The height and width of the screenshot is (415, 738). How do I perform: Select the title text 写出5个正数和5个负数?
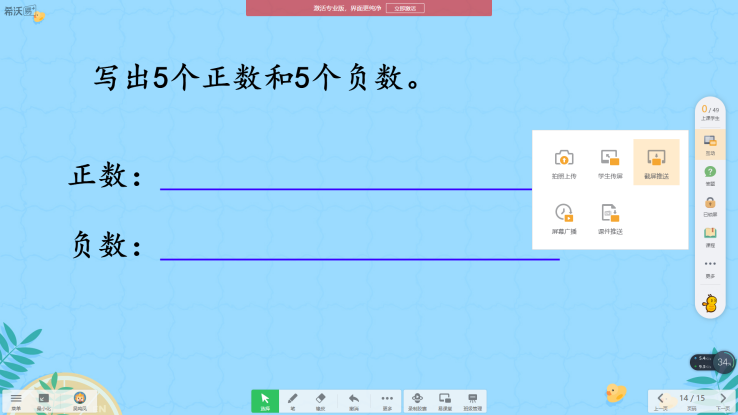pyautogui.click(x=257, y=78)
